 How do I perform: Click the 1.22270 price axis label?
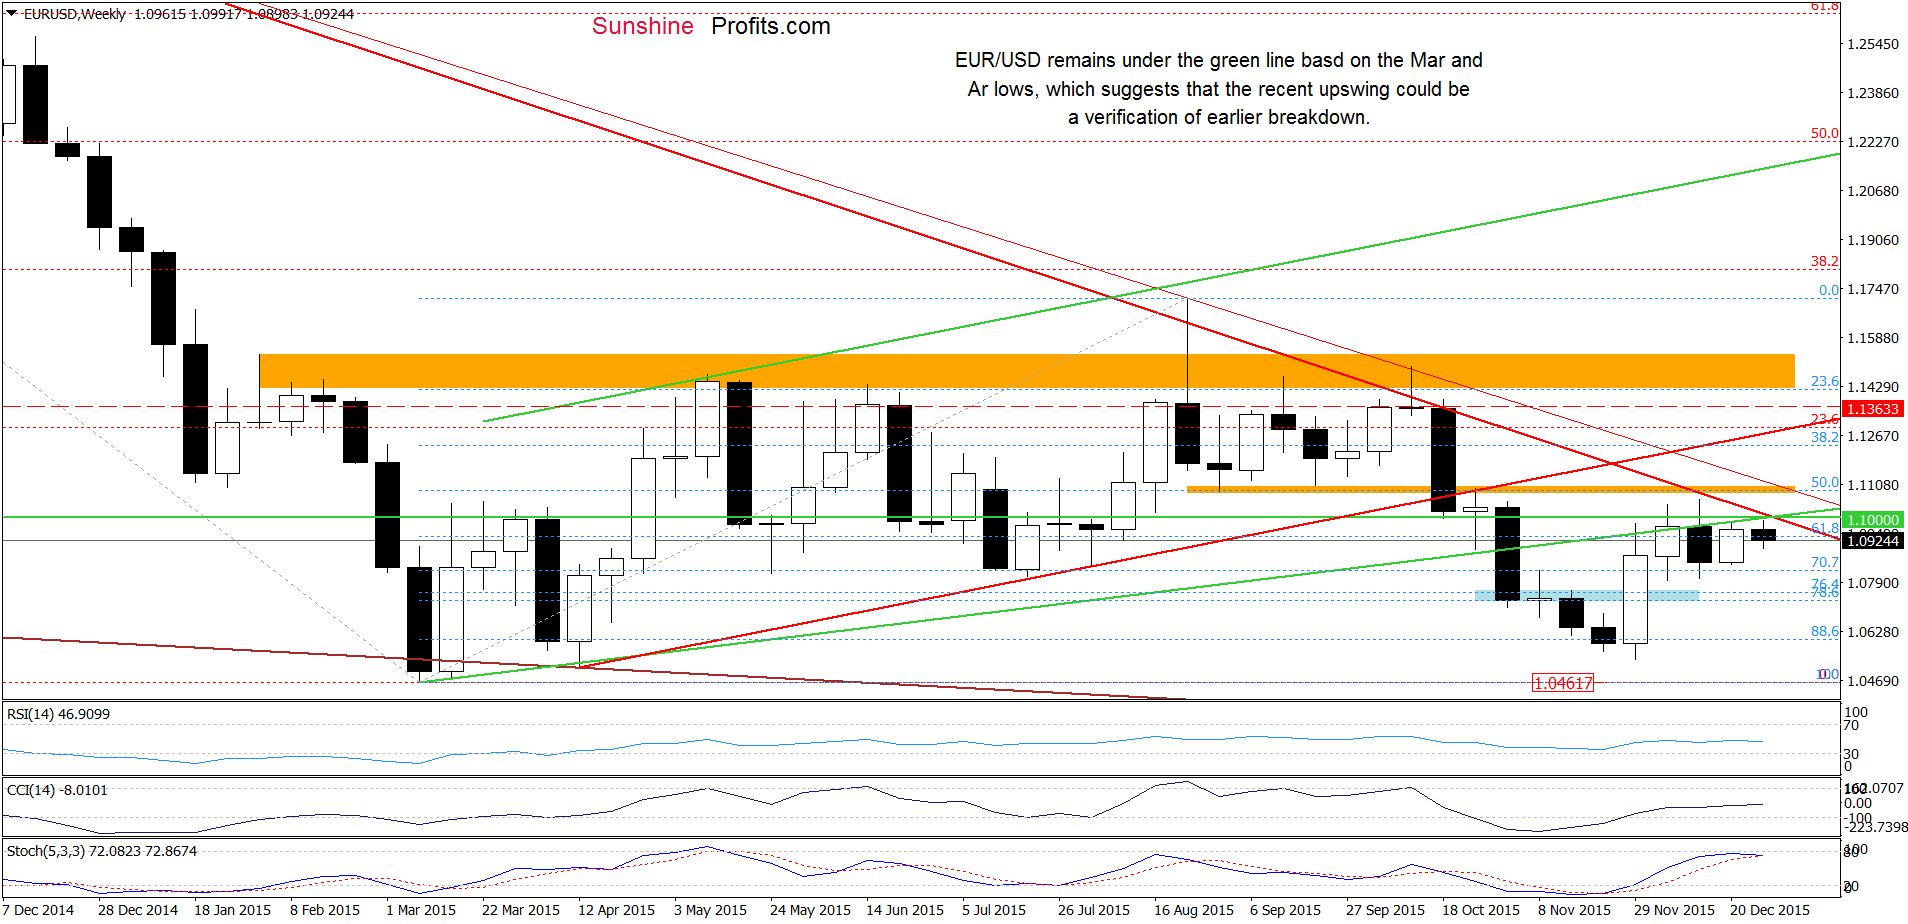(x=1873, y=142)
